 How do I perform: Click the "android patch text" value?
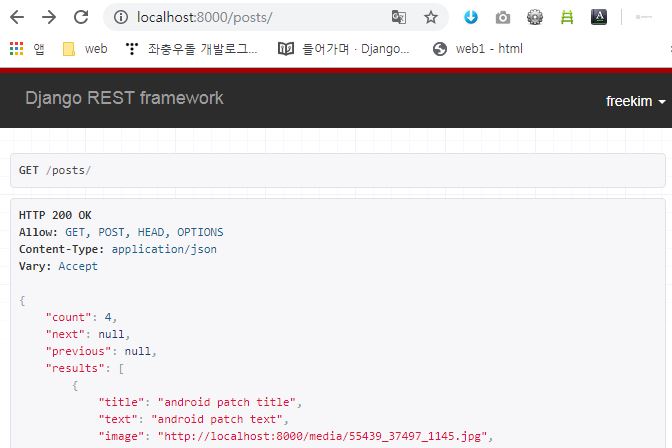217,419
